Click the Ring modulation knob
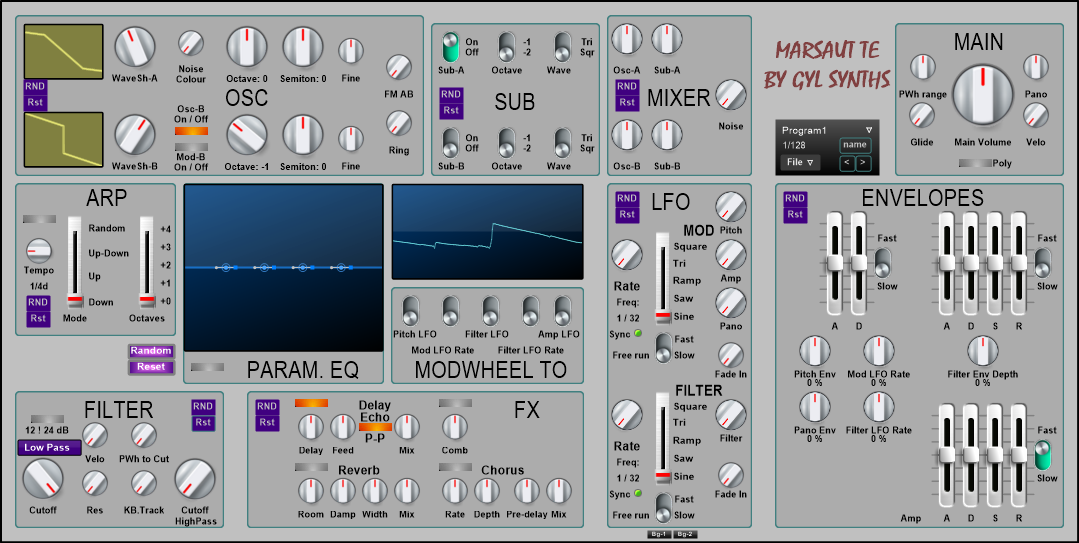The image size is (1079, 543). 399,123
